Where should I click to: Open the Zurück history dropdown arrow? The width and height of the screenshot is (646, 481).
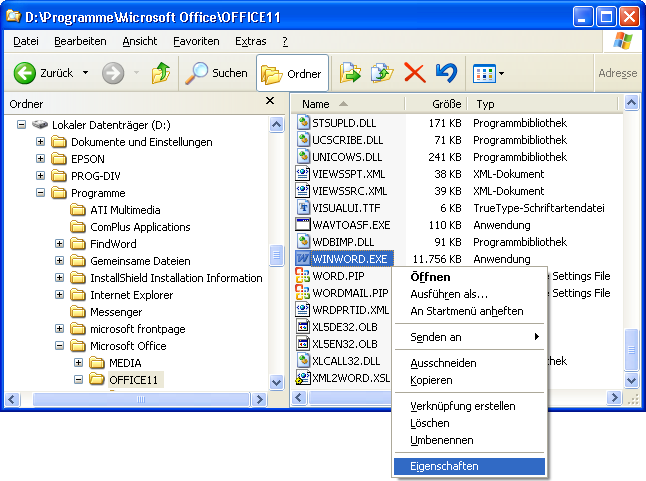tap(85, 73)
